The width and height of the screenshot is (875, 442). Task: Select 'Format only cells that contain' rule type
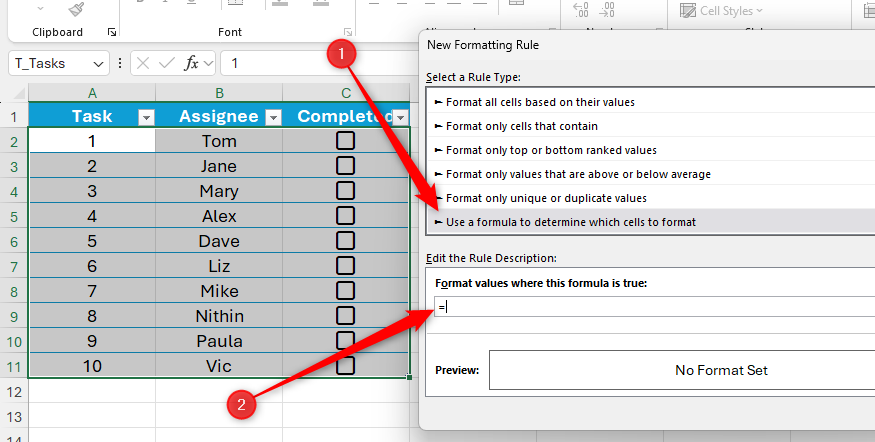coord(521,126)
